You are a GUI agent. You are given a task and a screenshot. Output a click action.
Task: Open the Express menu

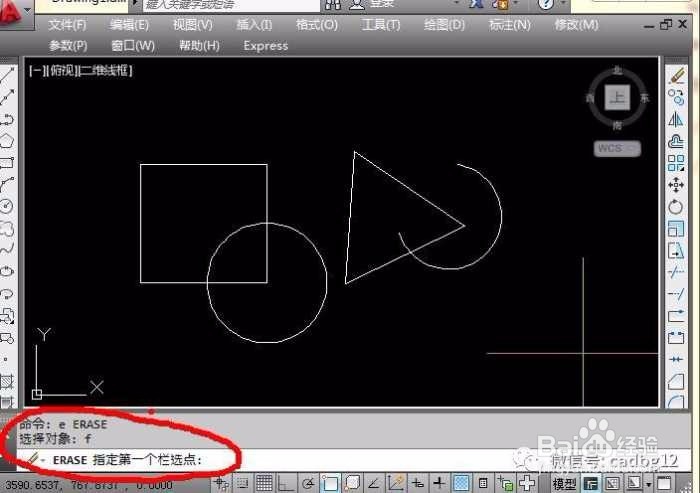click(266, 46)
